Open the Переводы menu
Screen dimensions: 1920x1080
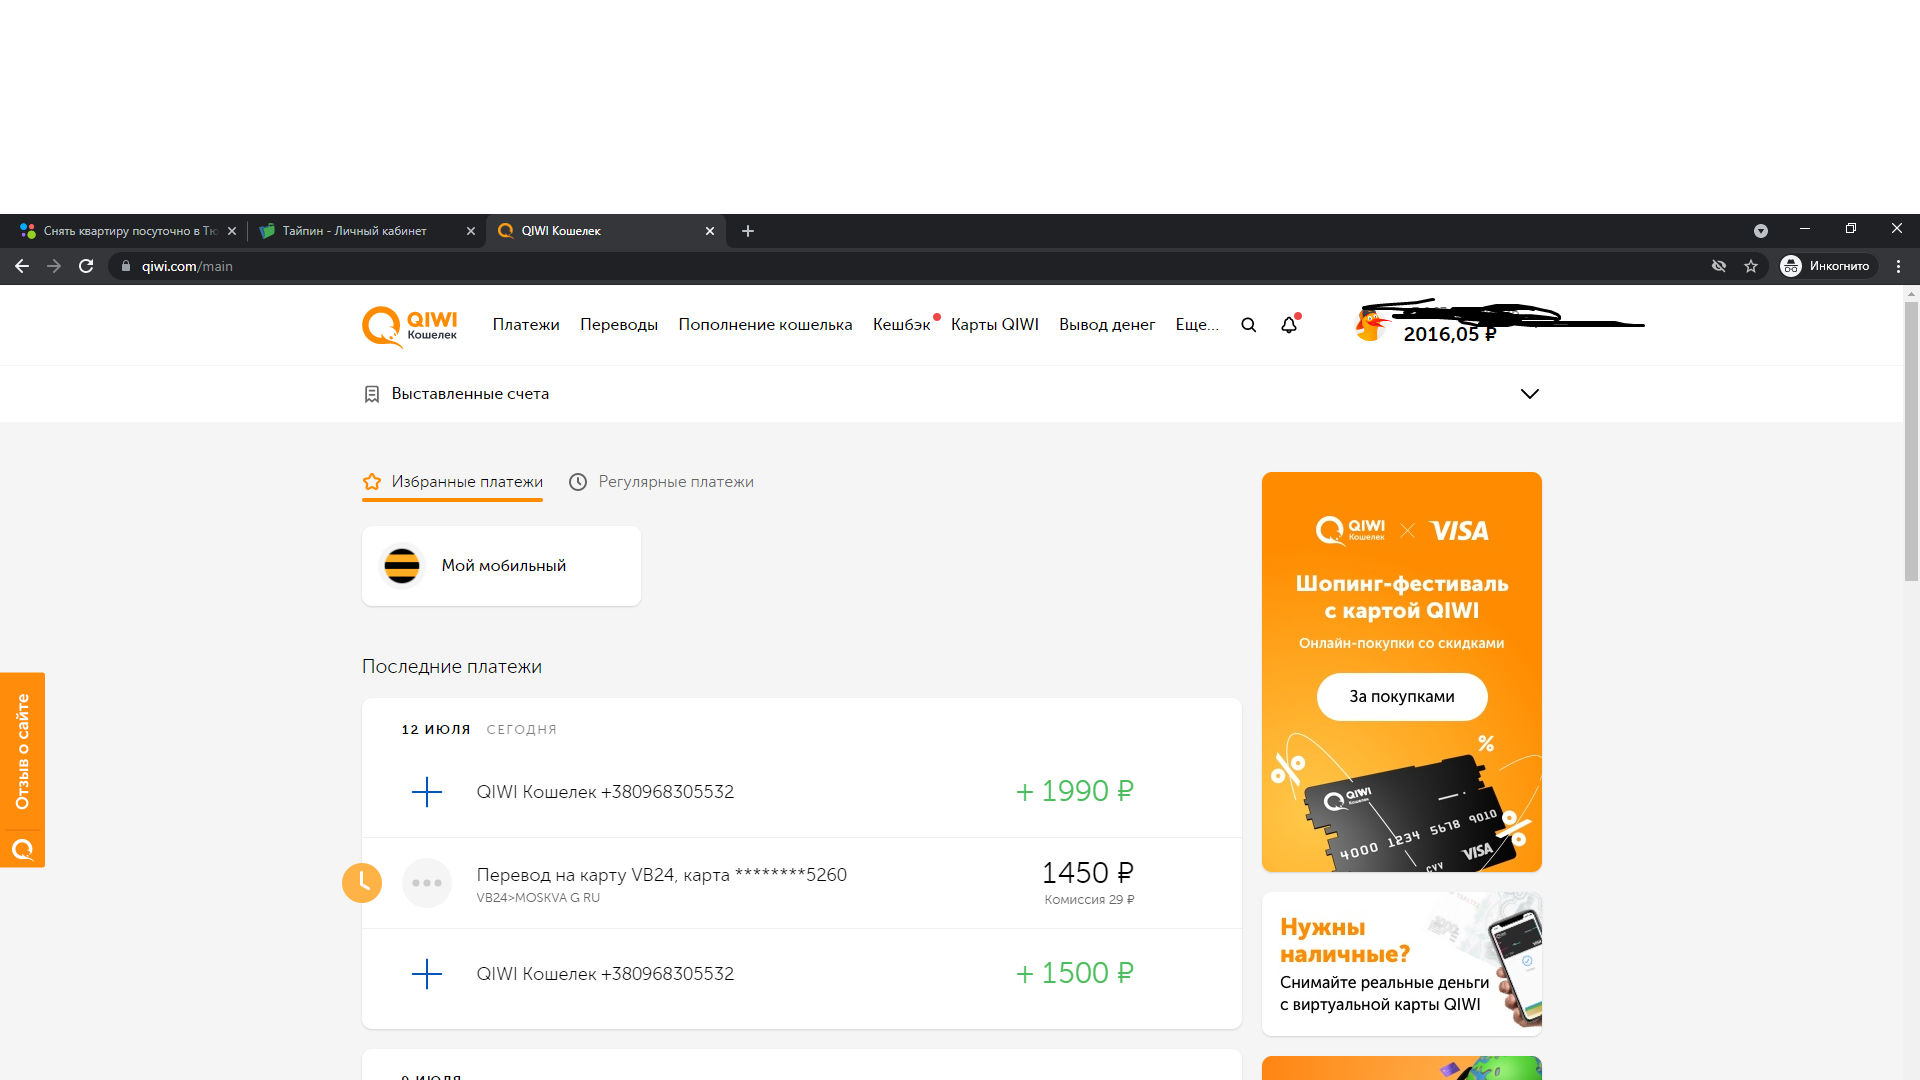(619, 325)
